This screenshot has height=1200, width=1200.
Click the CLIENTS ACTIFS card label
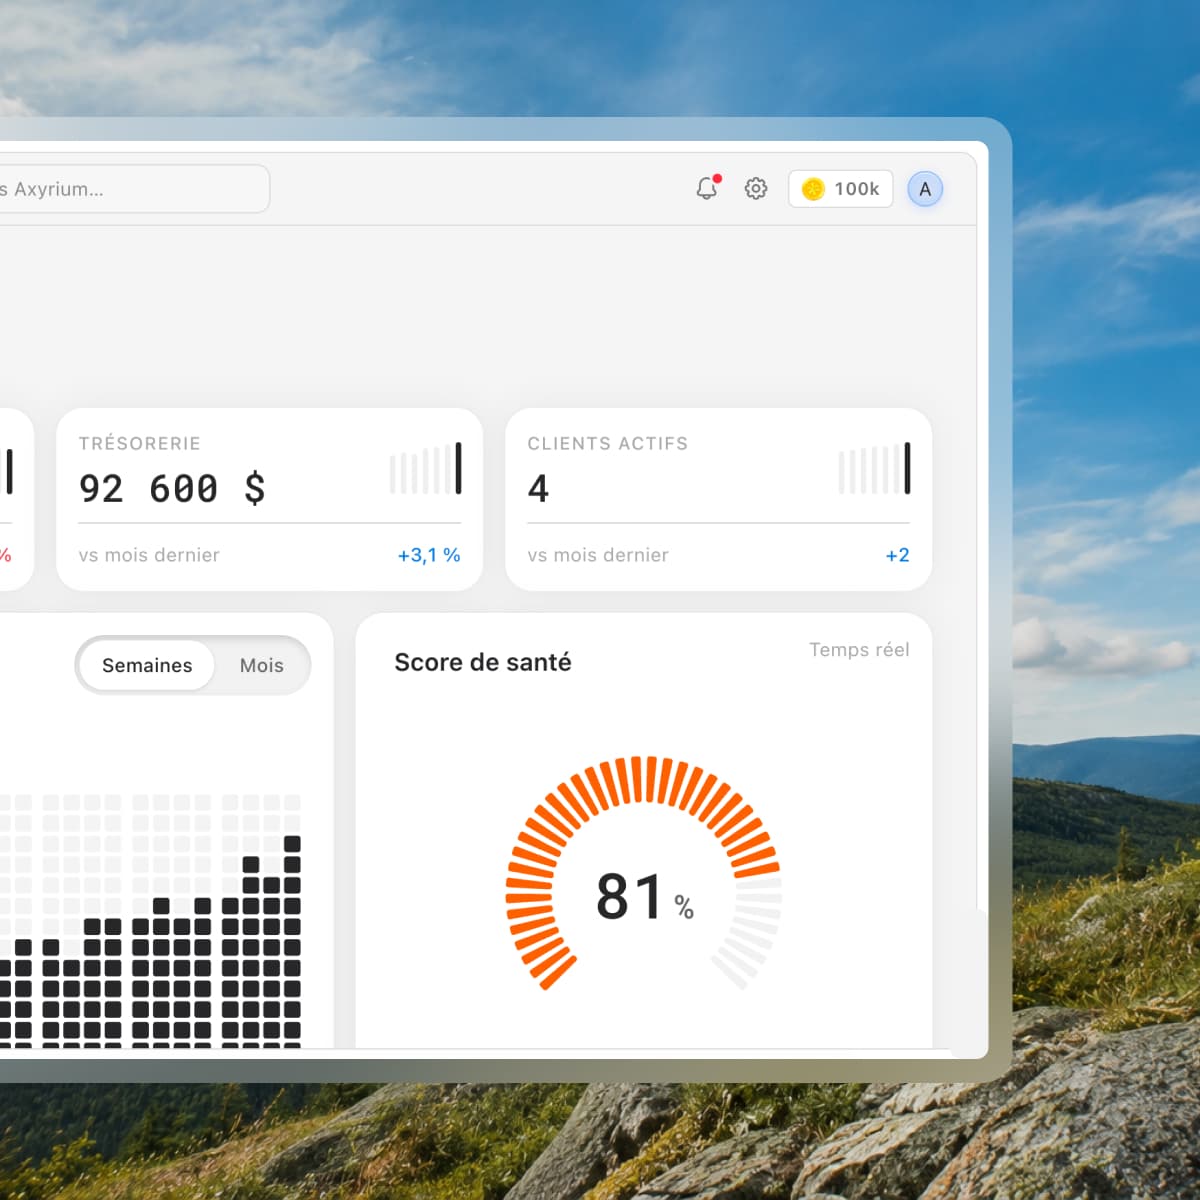[x=608, y=443]
